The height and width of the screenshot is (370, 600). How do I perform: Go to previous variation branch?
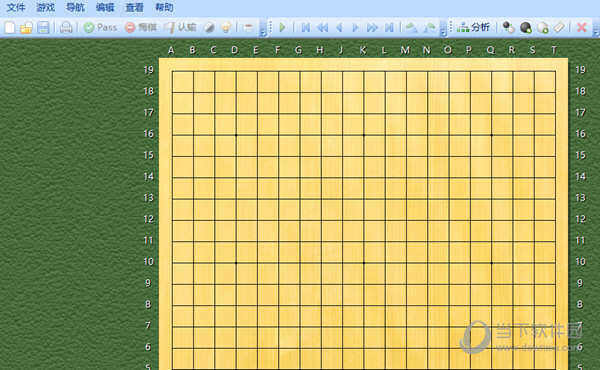pyautogui.click(x=411, y=28)
